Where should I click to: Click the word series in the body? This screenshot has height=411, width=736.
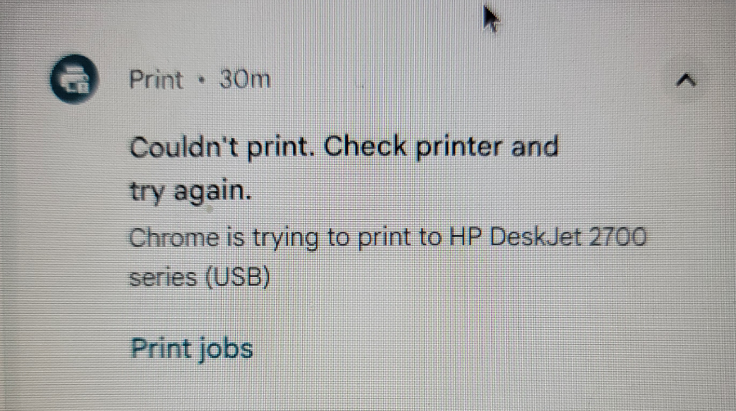(163, 278)
